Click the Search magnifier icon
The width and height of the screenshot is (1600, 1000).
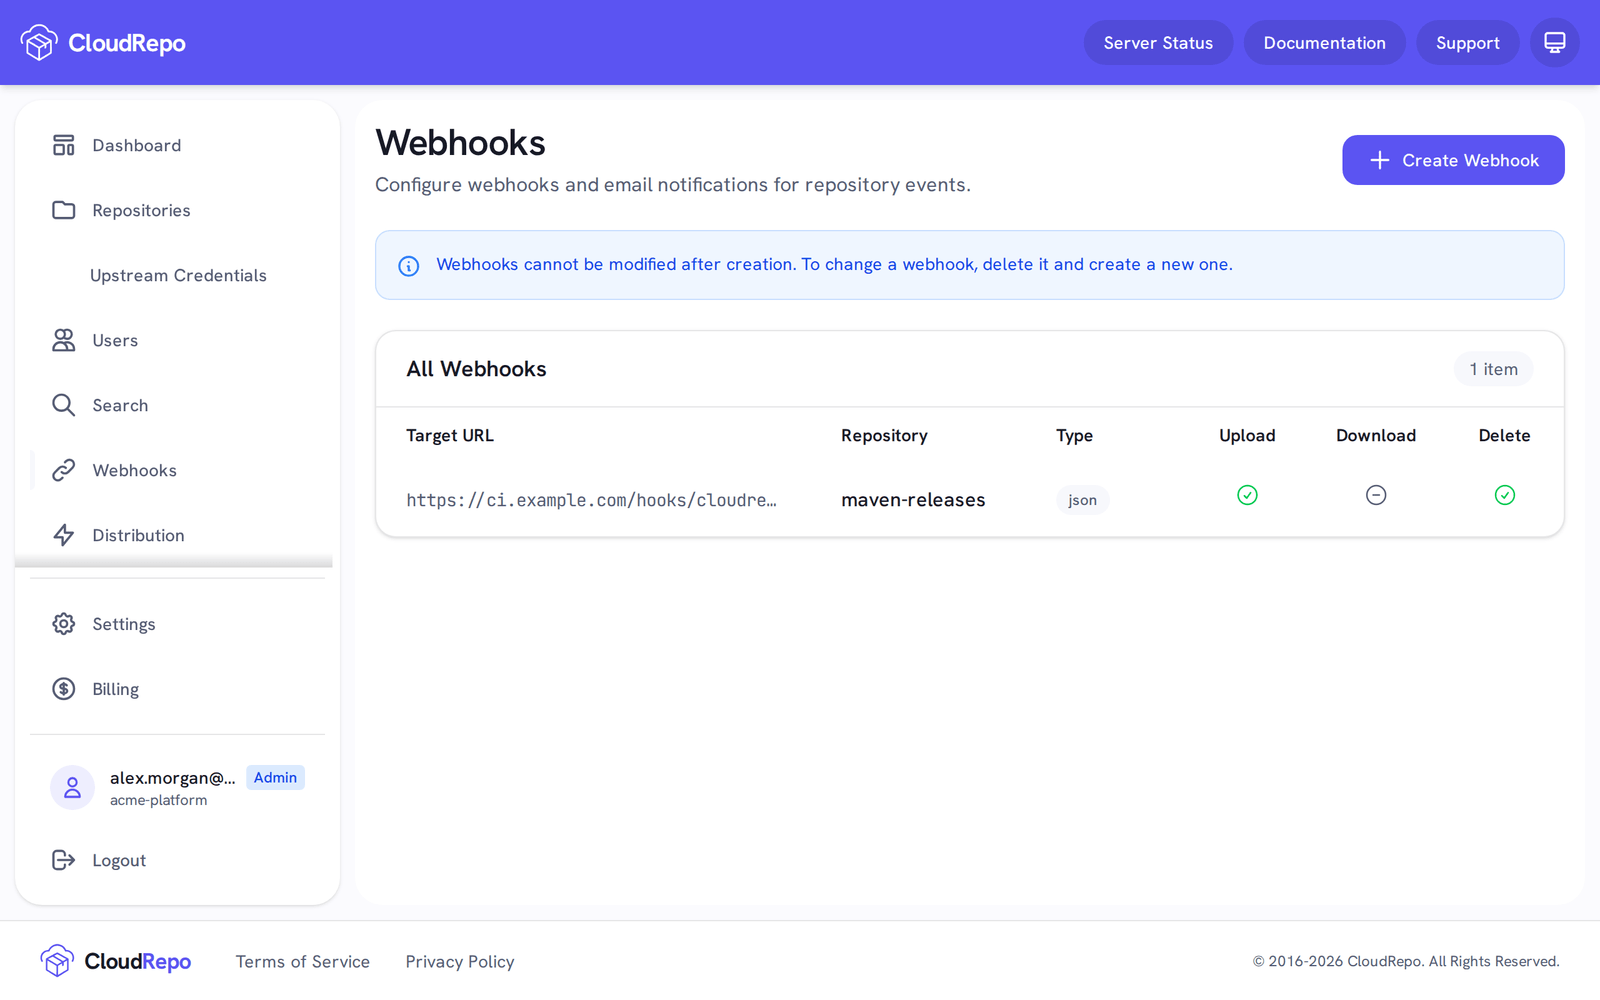[64, 405]
